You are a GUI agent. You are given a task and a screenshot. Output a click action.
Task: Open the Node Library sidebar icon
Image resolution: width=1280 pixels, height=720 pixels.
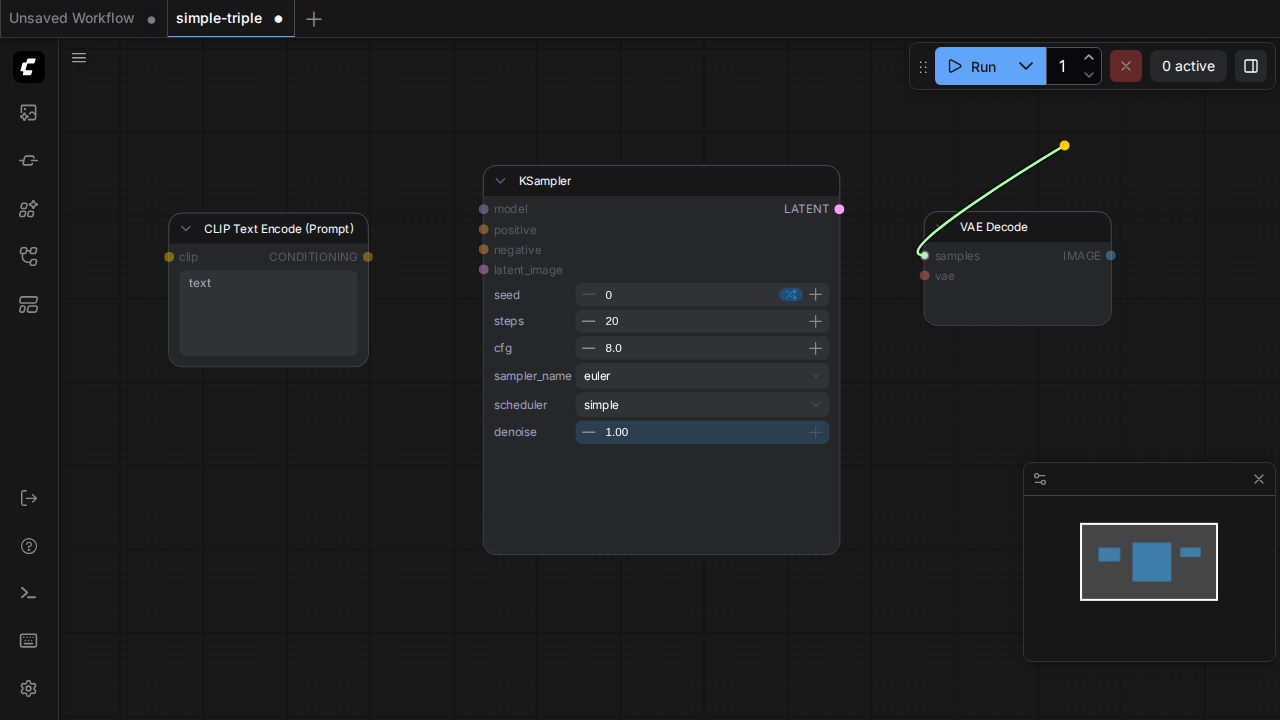point(29,161)
